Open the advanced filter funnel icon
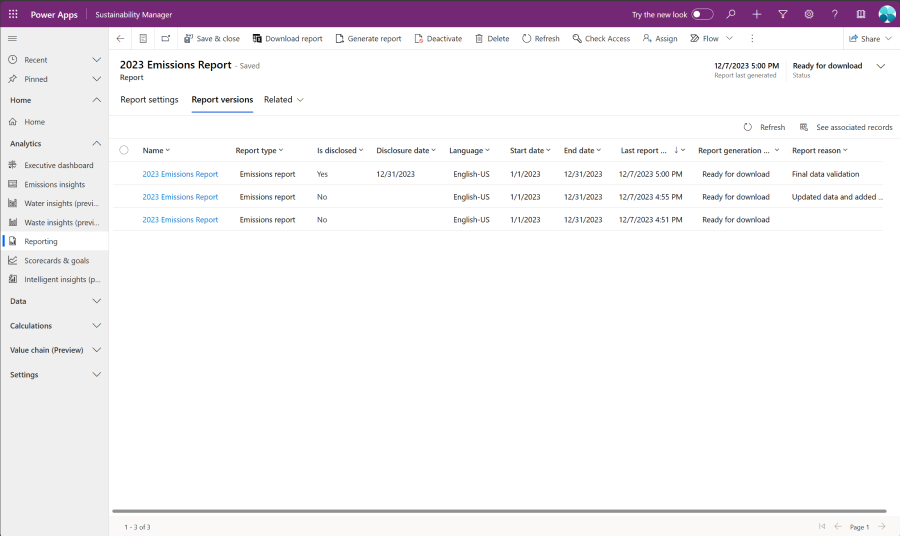 (783, 14)
